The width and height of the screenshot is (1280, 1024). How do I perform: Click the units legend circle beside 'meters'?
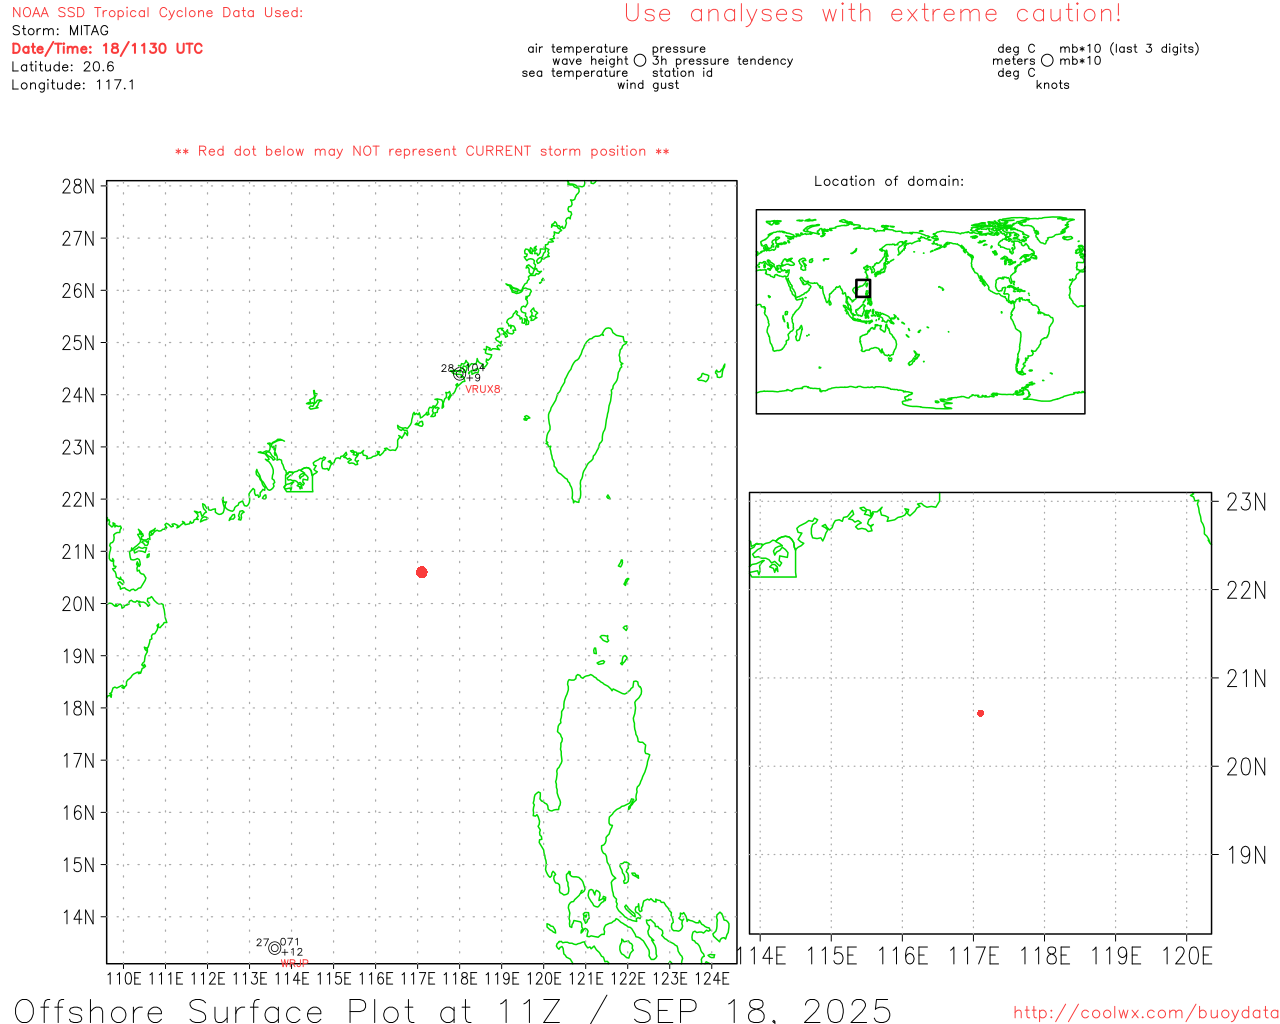point(1047,61)
